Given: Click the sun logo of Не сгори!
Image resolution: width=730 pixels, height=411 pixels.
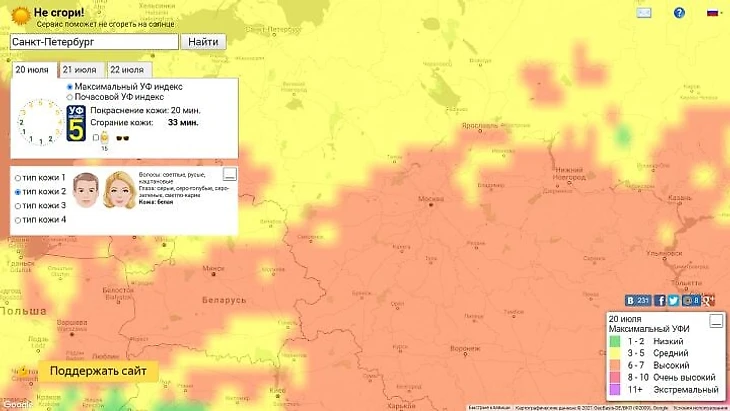Looking at the screenshot, I should click(20, 16).
